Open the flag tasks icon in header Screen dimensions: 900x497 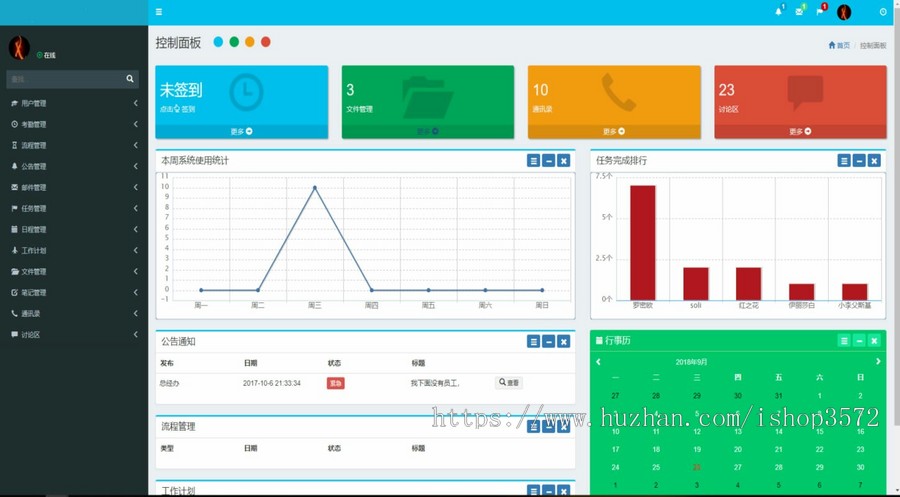(820, 11)
